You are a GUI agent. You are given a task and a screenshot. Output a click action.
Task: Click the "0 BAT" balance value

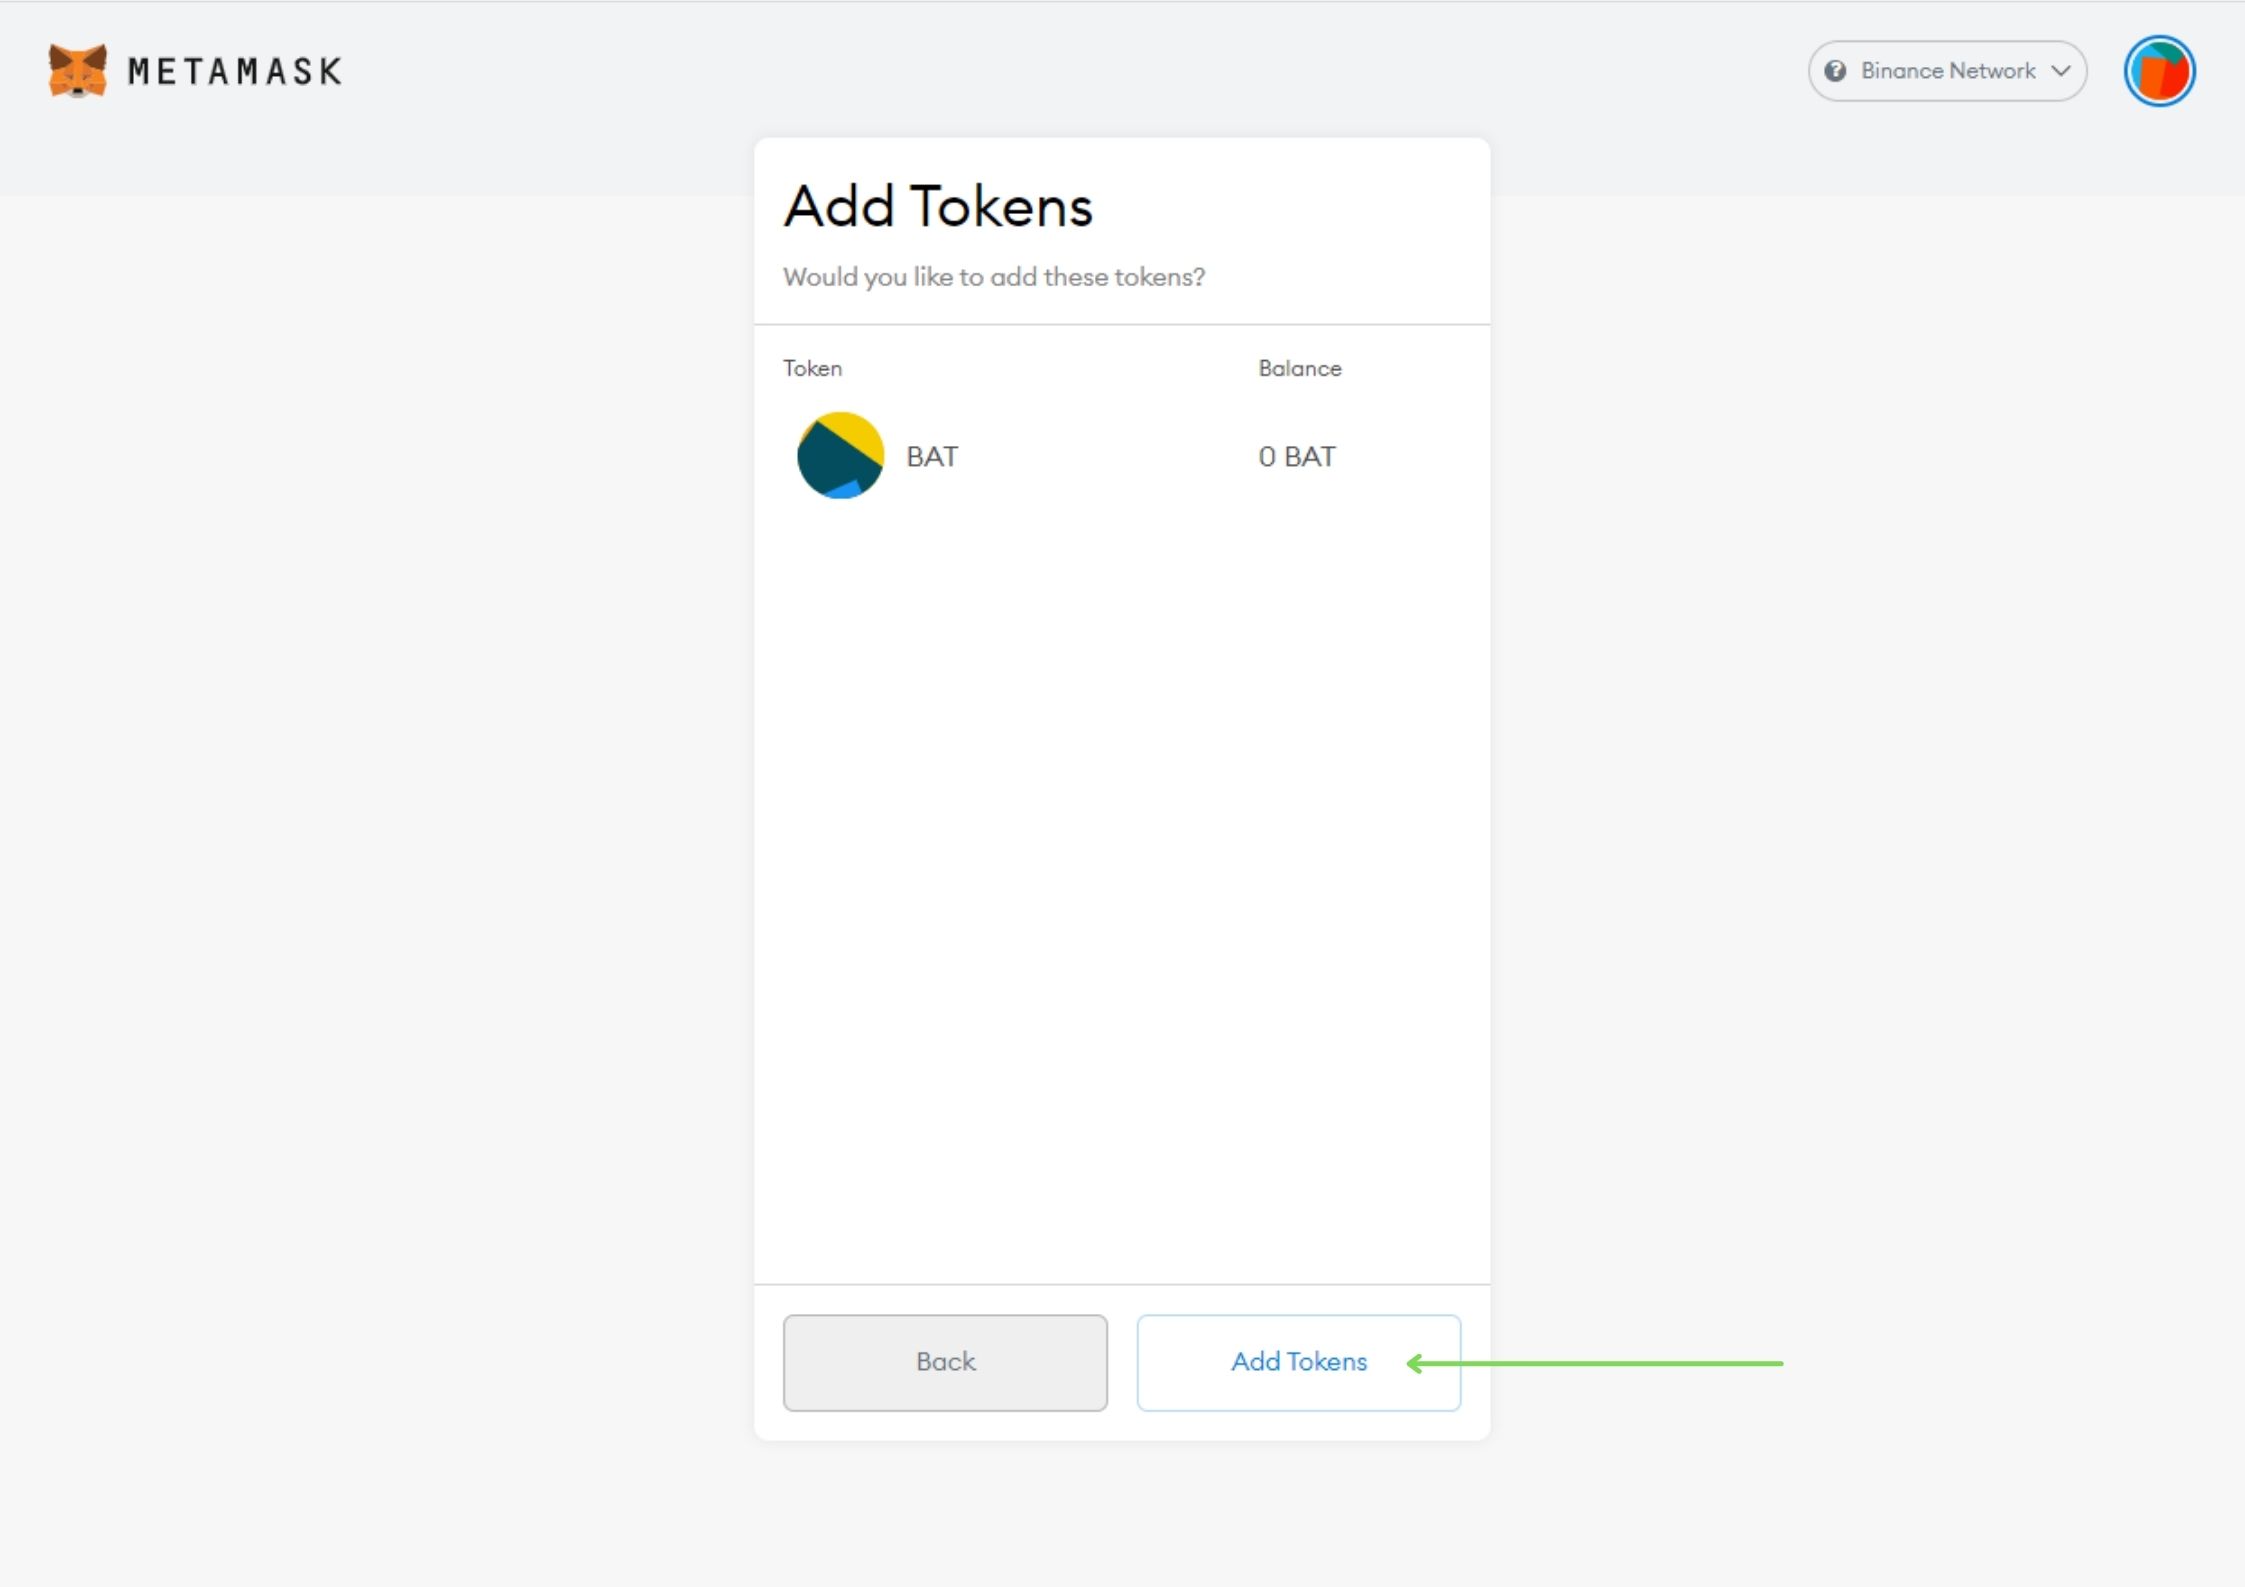click(1297, 457)
